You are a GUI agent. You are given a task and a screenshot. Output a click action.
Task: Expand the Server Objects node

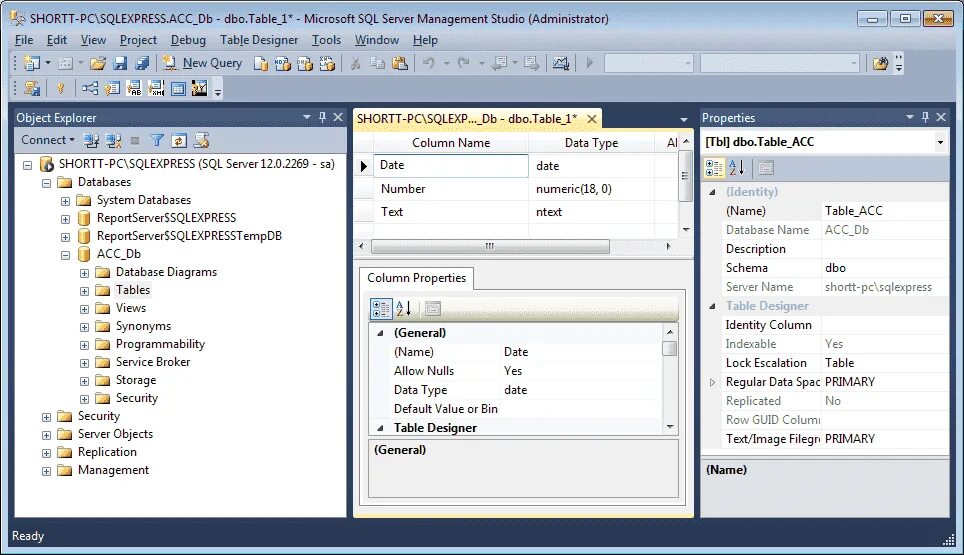point(46,435)
